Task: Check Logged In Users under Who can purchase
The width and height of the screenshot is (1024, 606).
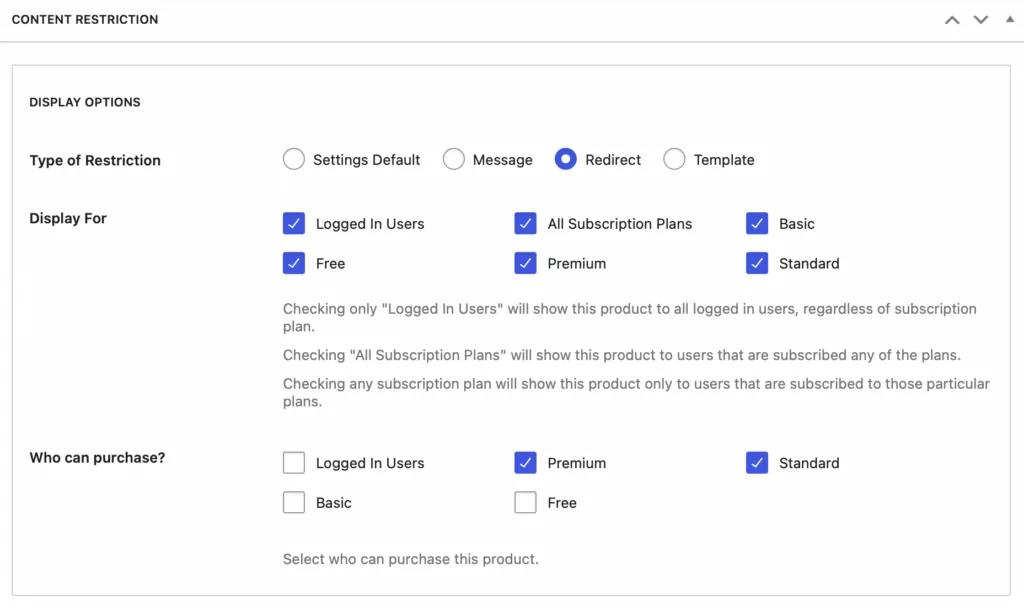Action: [x=294, y=463]
